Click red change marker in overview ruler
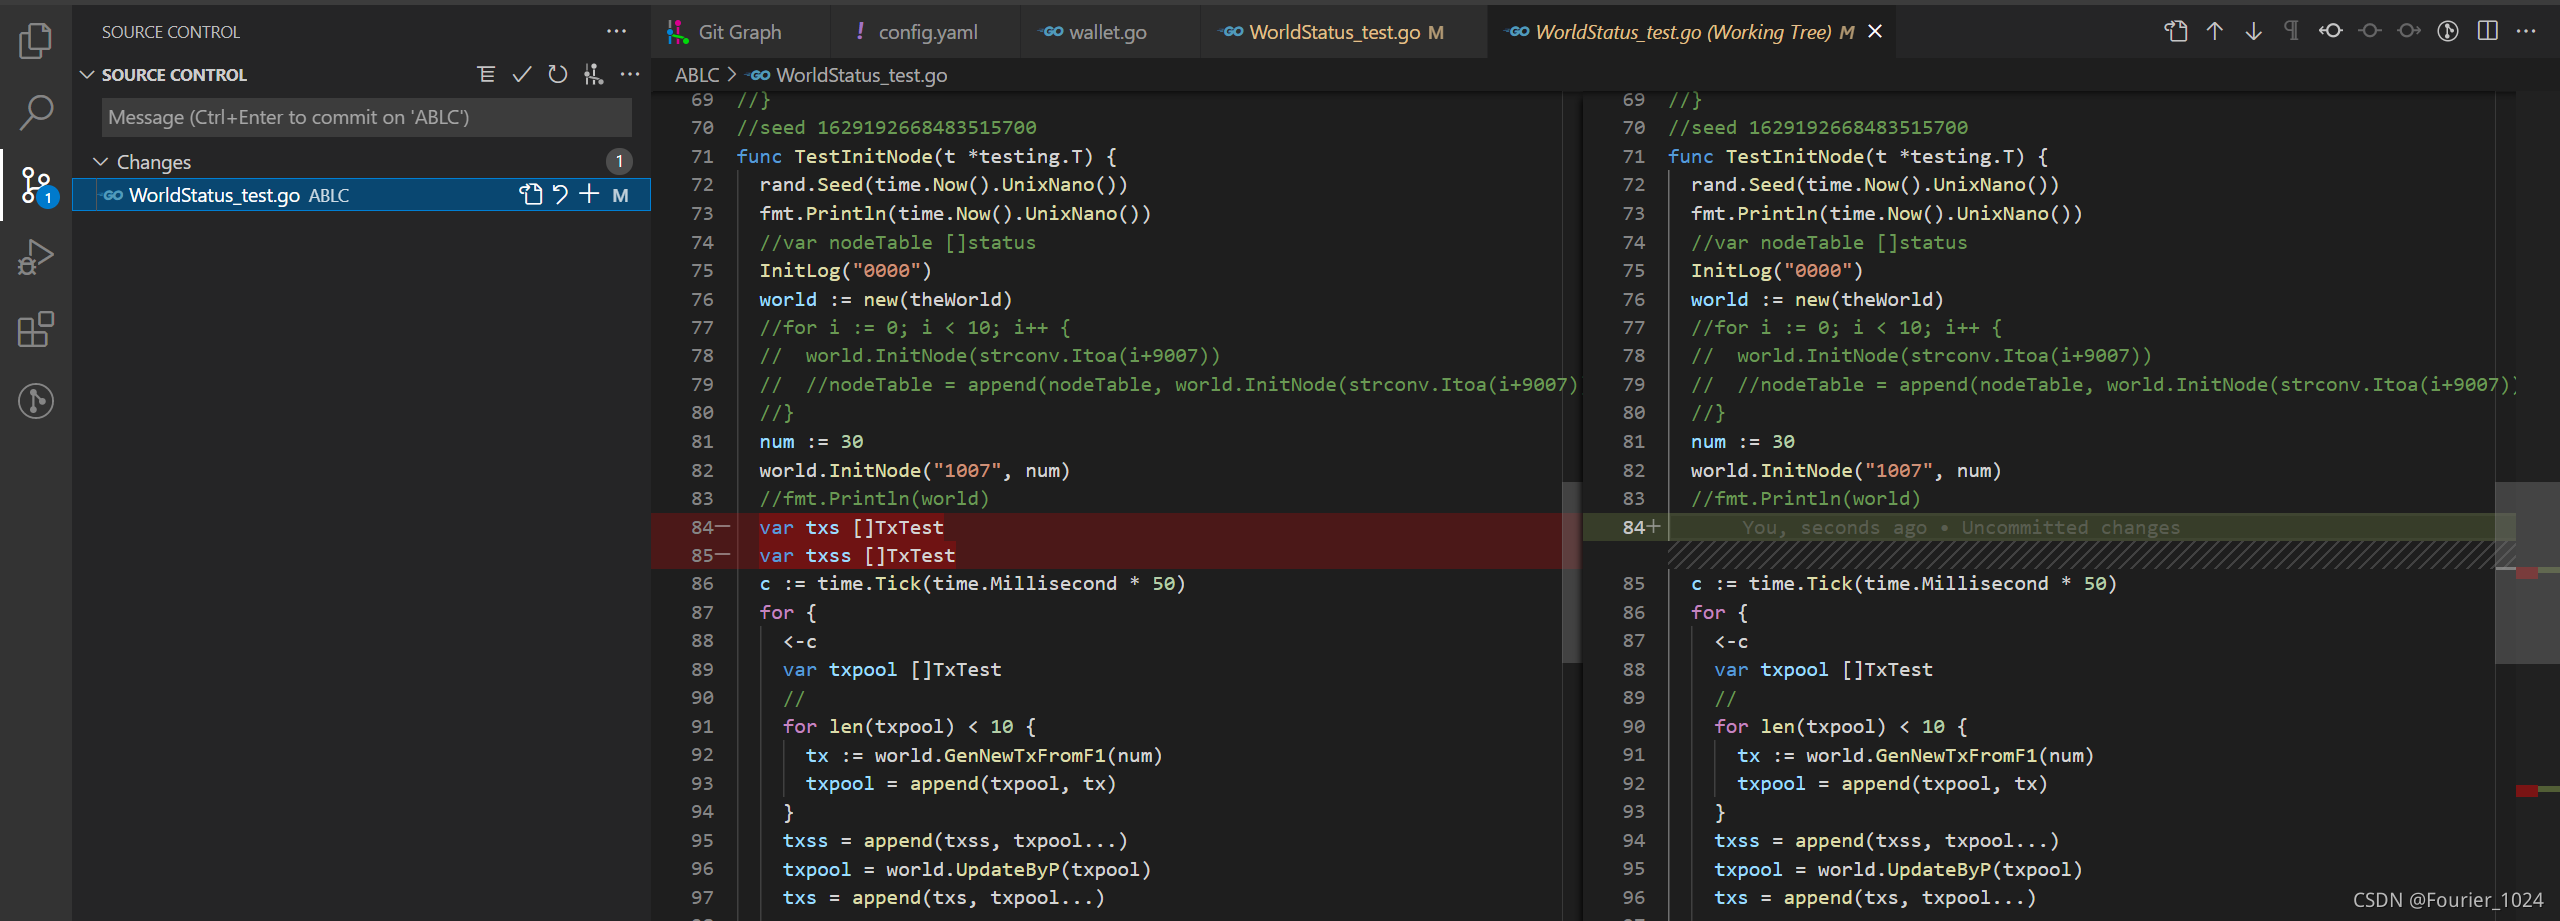 [2527, 791]
